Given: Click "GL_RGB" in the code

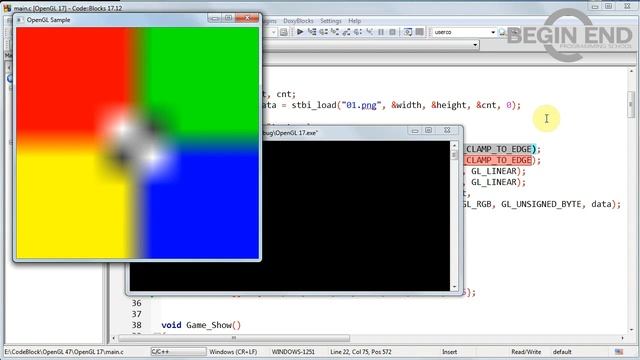Looking at the screenshot, I should [477, 204].
